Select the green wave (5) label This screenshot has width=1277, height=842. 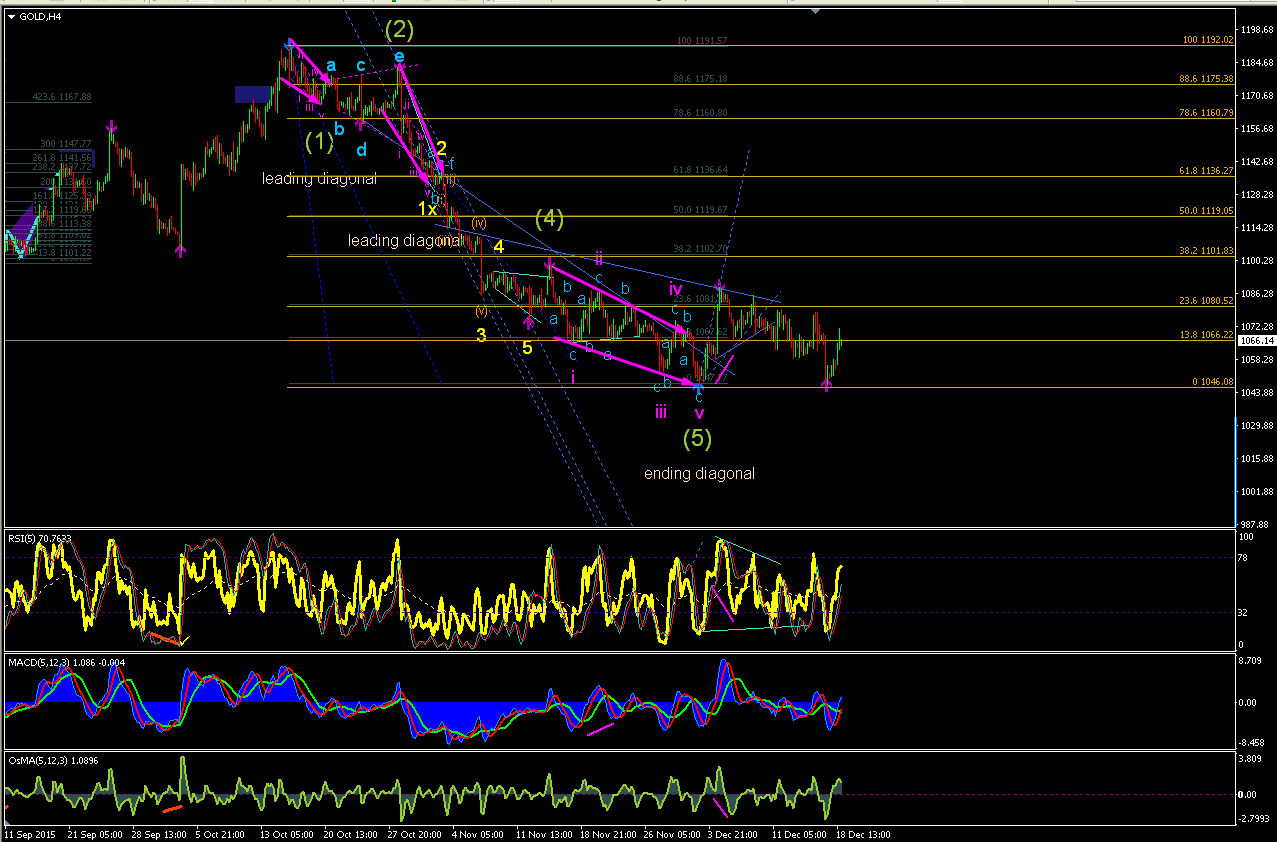(697, 437)
